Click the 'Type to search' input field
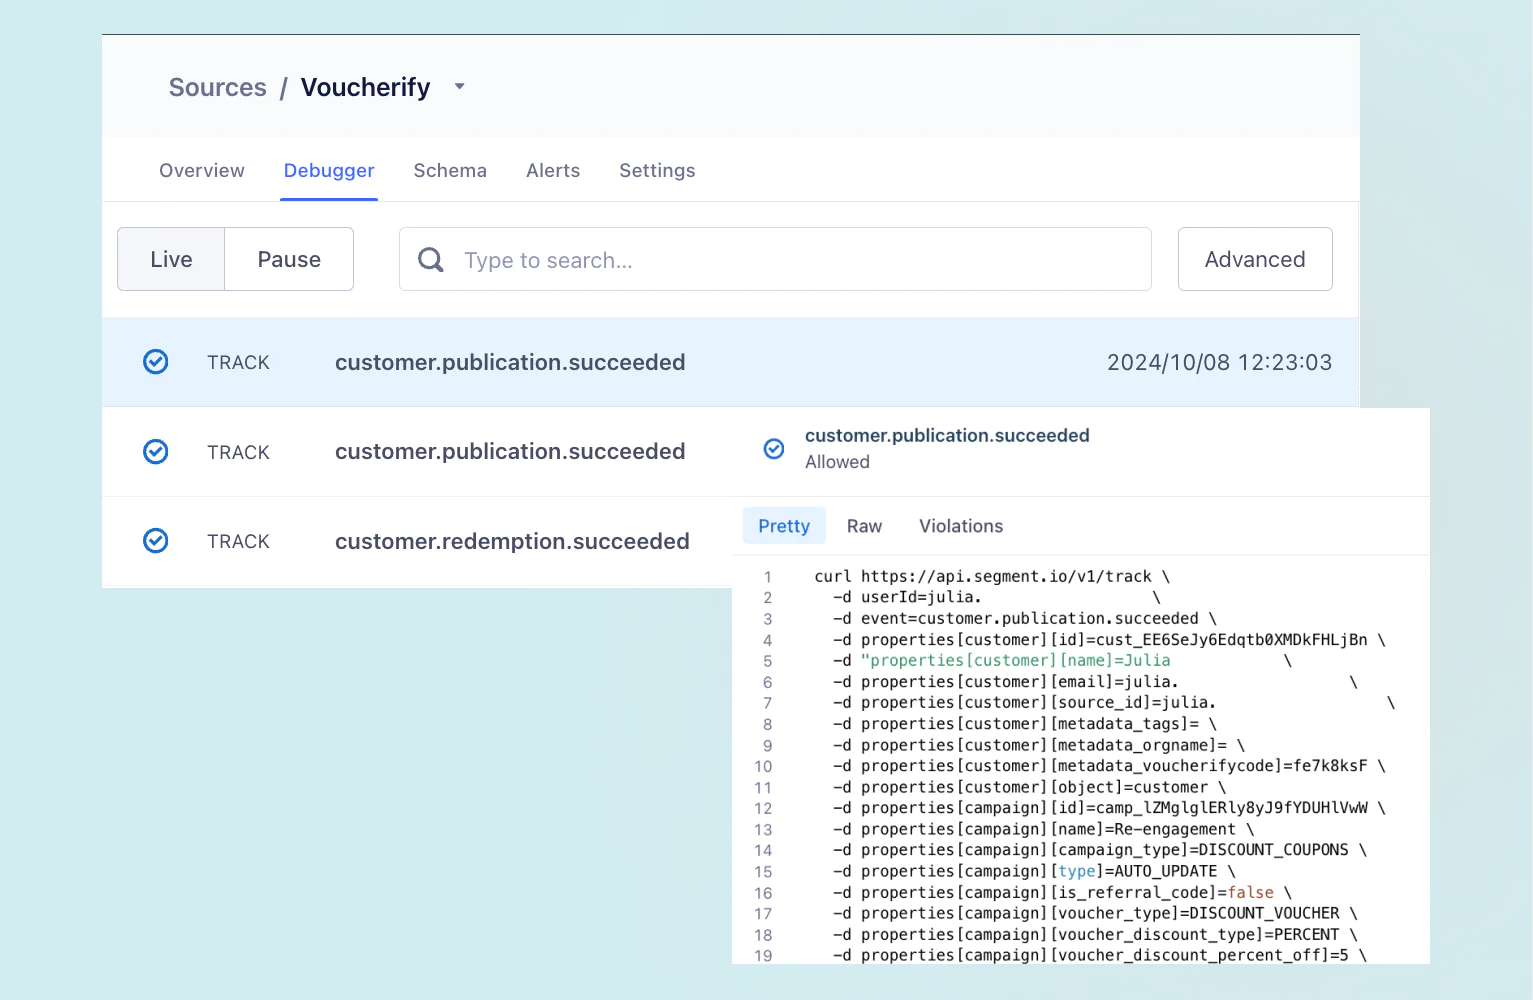This screenshot has width=1533, height=1000. point(700,259)
